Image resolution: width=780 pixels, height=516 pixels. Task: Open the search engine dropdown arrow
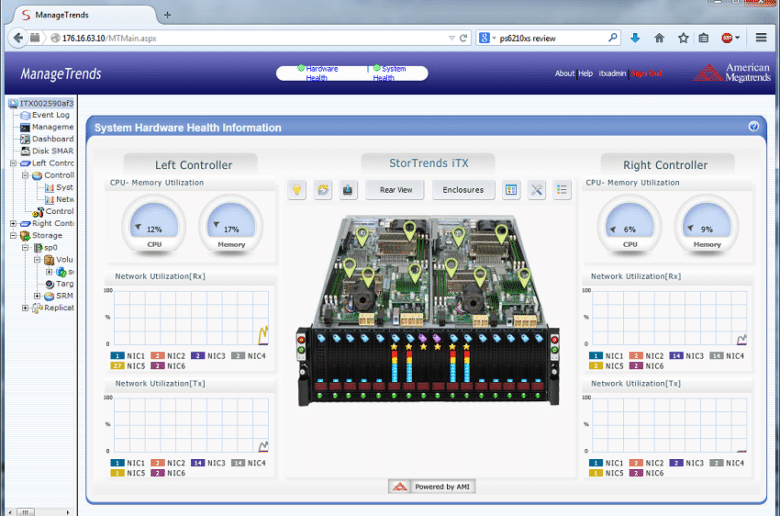point(494,38)
